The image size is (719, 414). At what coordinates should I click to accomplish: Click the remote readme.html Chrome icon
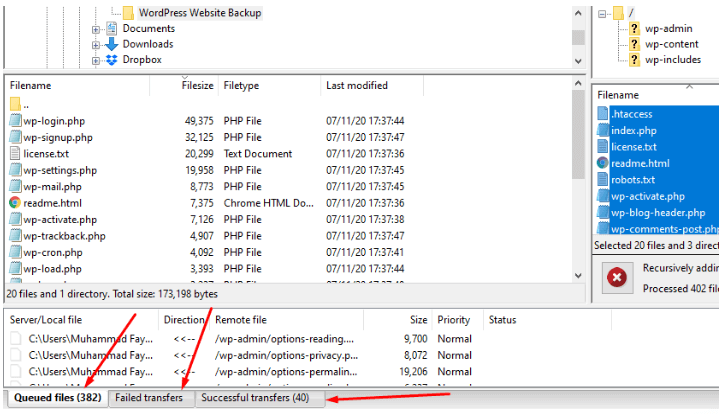coord(603,163)
